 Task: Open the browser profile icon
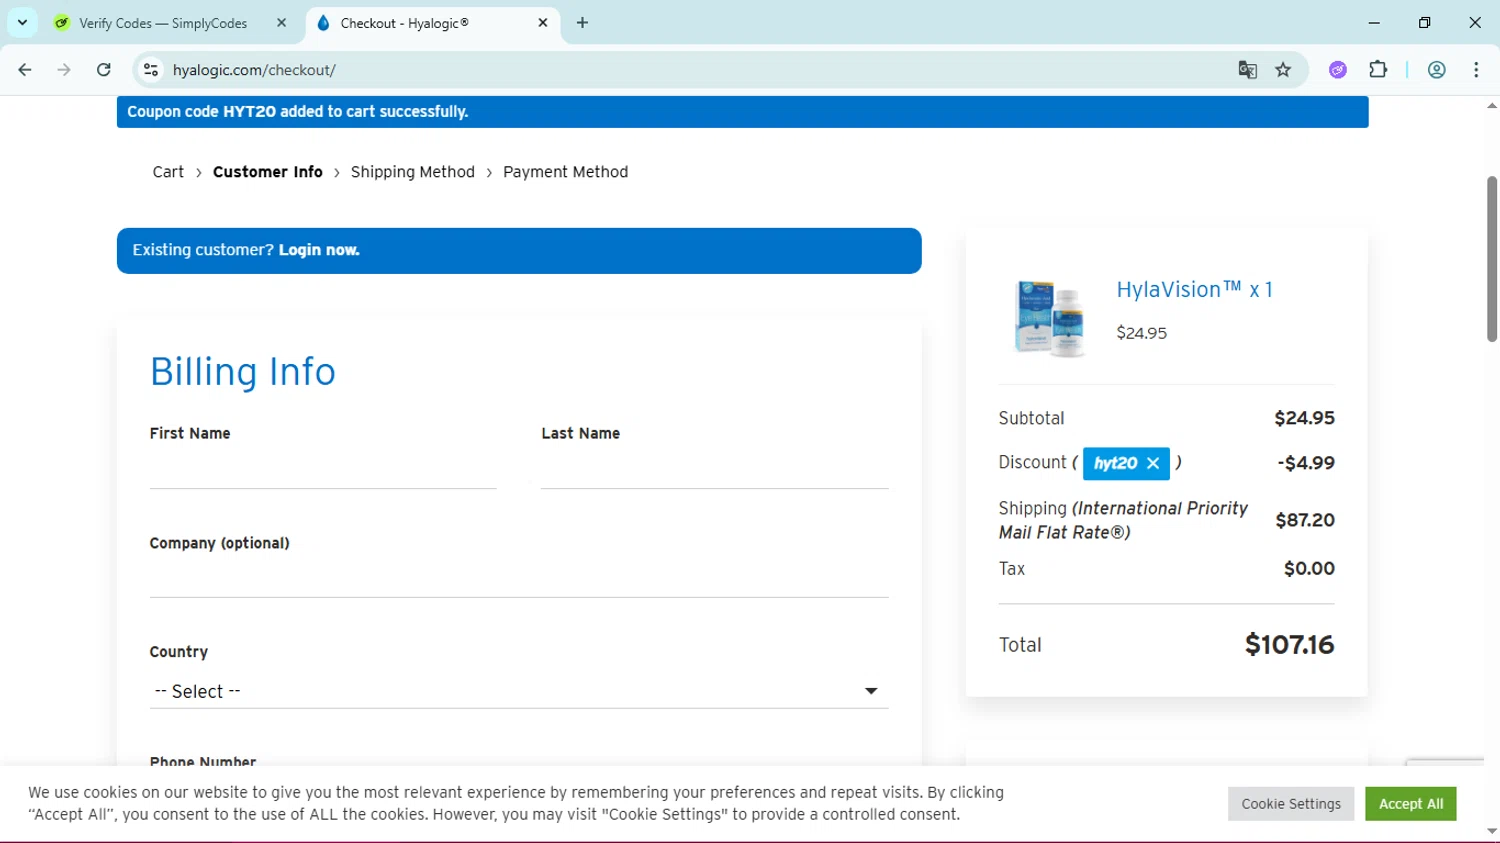tap(1436, 70)
